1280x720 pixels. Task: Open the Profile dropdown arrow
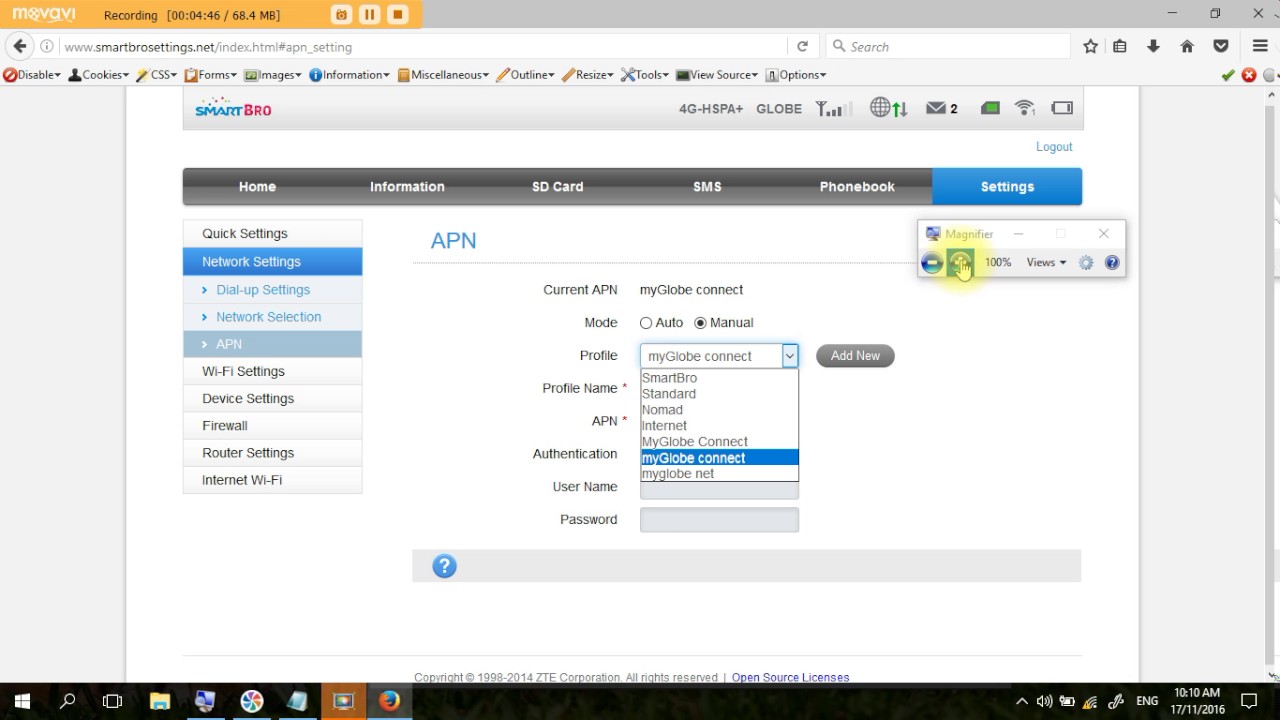[789, 356]
